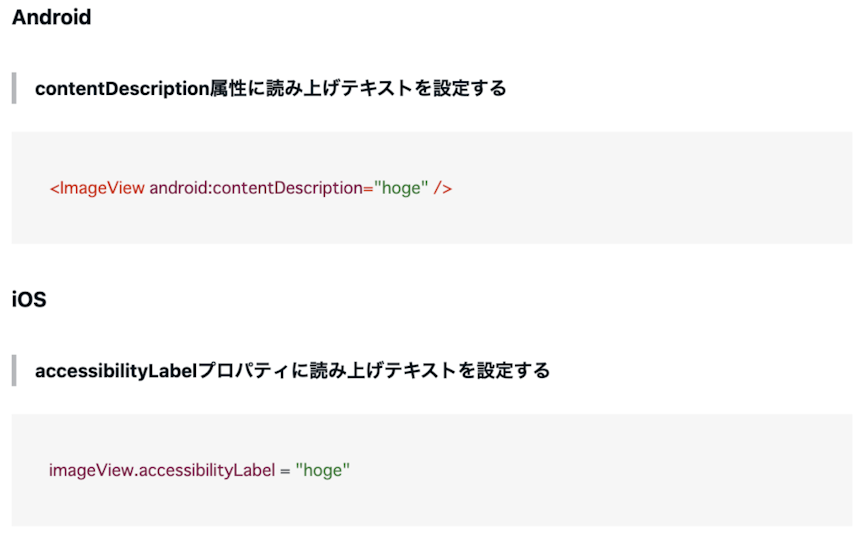The image size is (863, 546).
Task: Click the "hoge" string in Android code
Action: click(401, 188)
